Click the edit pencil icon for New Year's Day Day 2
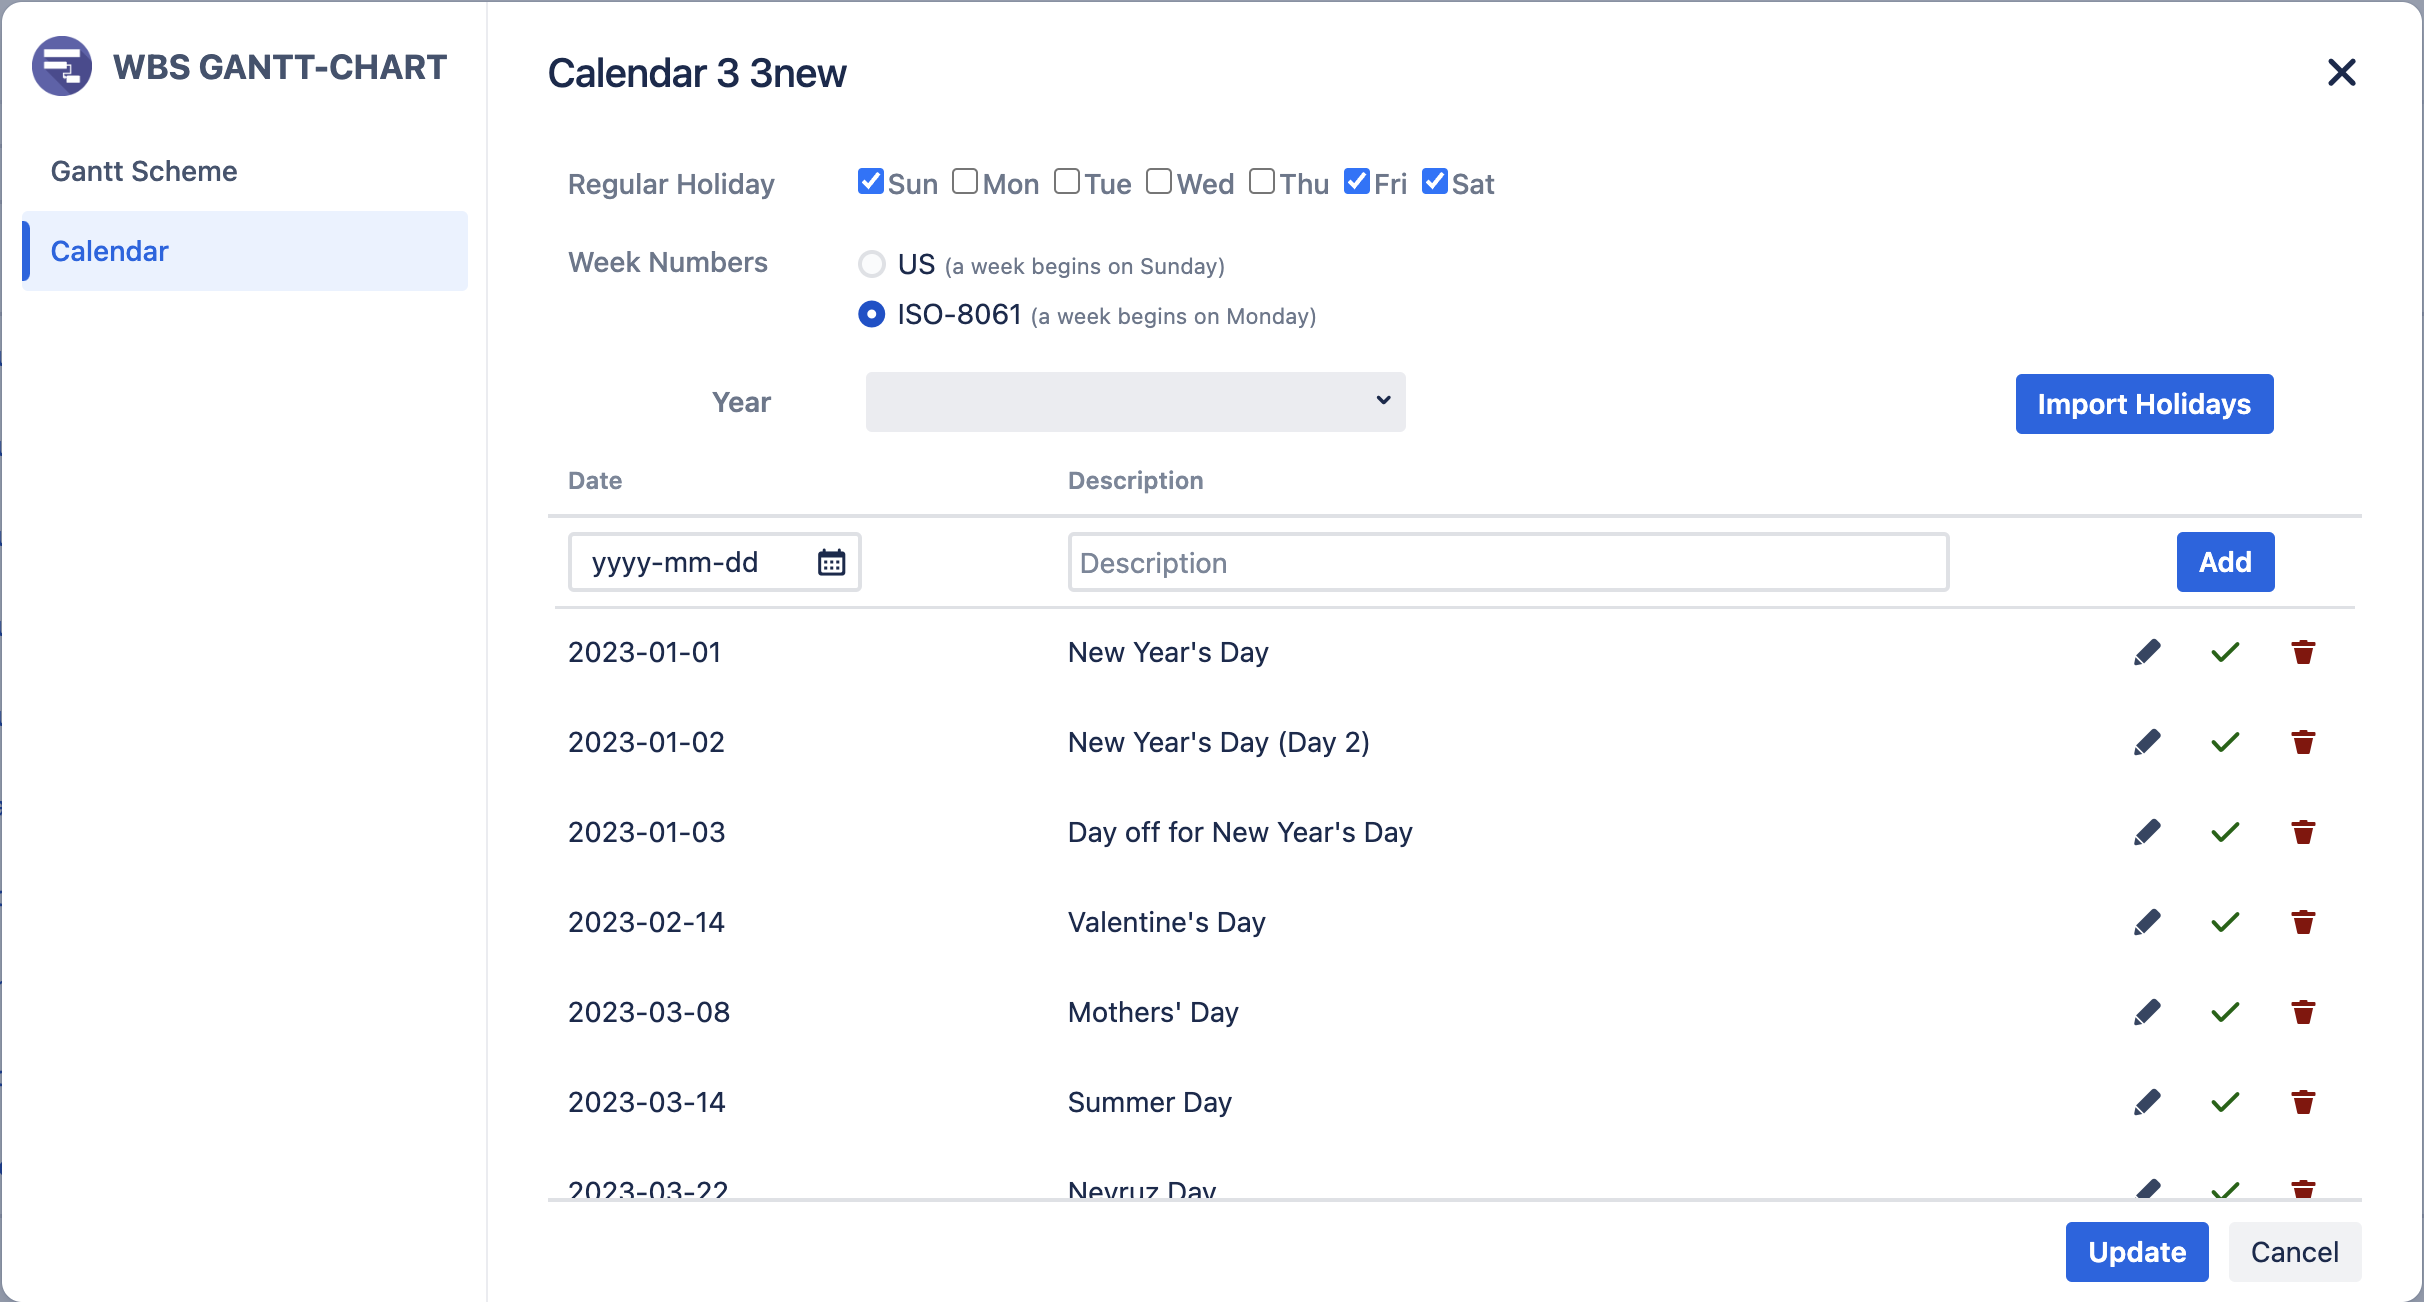Viewport: 2424px width, 1302px height. tap(2147, 742)
